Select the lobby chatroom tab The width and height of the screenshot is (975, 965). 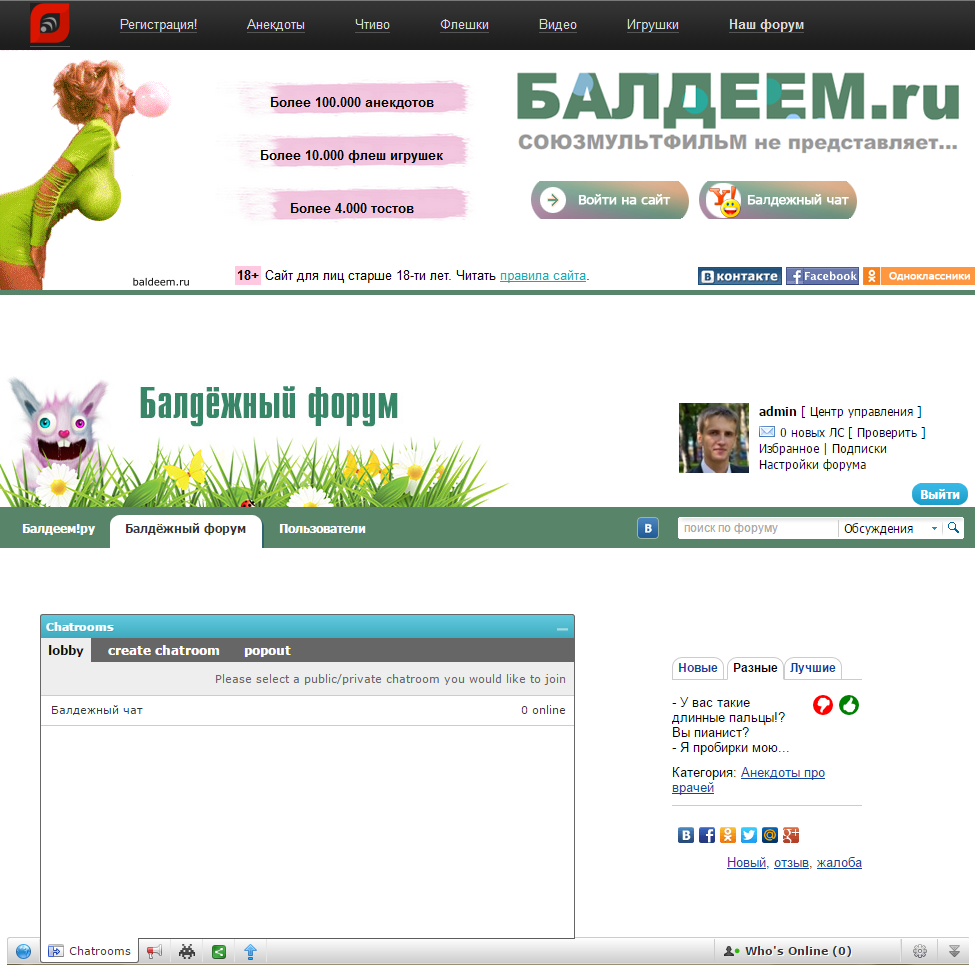66,650
